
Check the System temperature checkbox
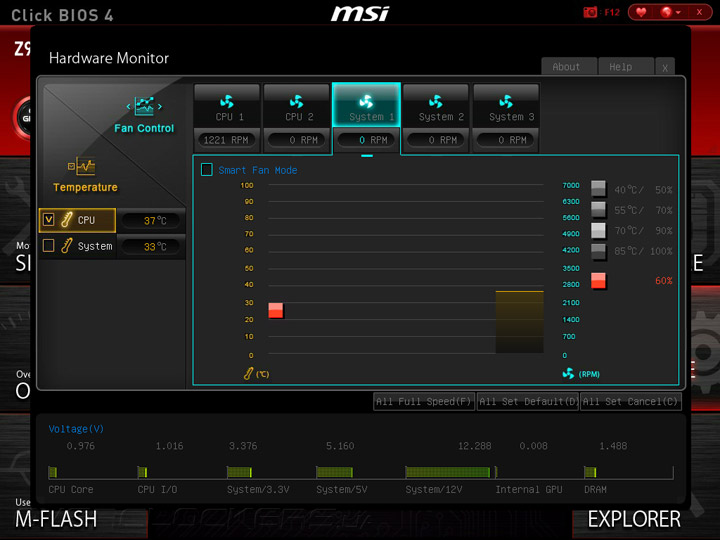(x=49, y=246)
